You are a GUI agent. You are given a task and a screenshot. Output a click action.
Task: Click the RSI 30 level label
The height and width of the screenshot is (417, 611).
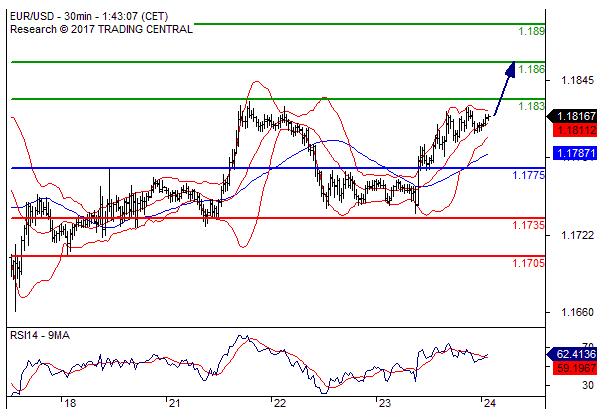pyautogui.click(x=588, y=385)
